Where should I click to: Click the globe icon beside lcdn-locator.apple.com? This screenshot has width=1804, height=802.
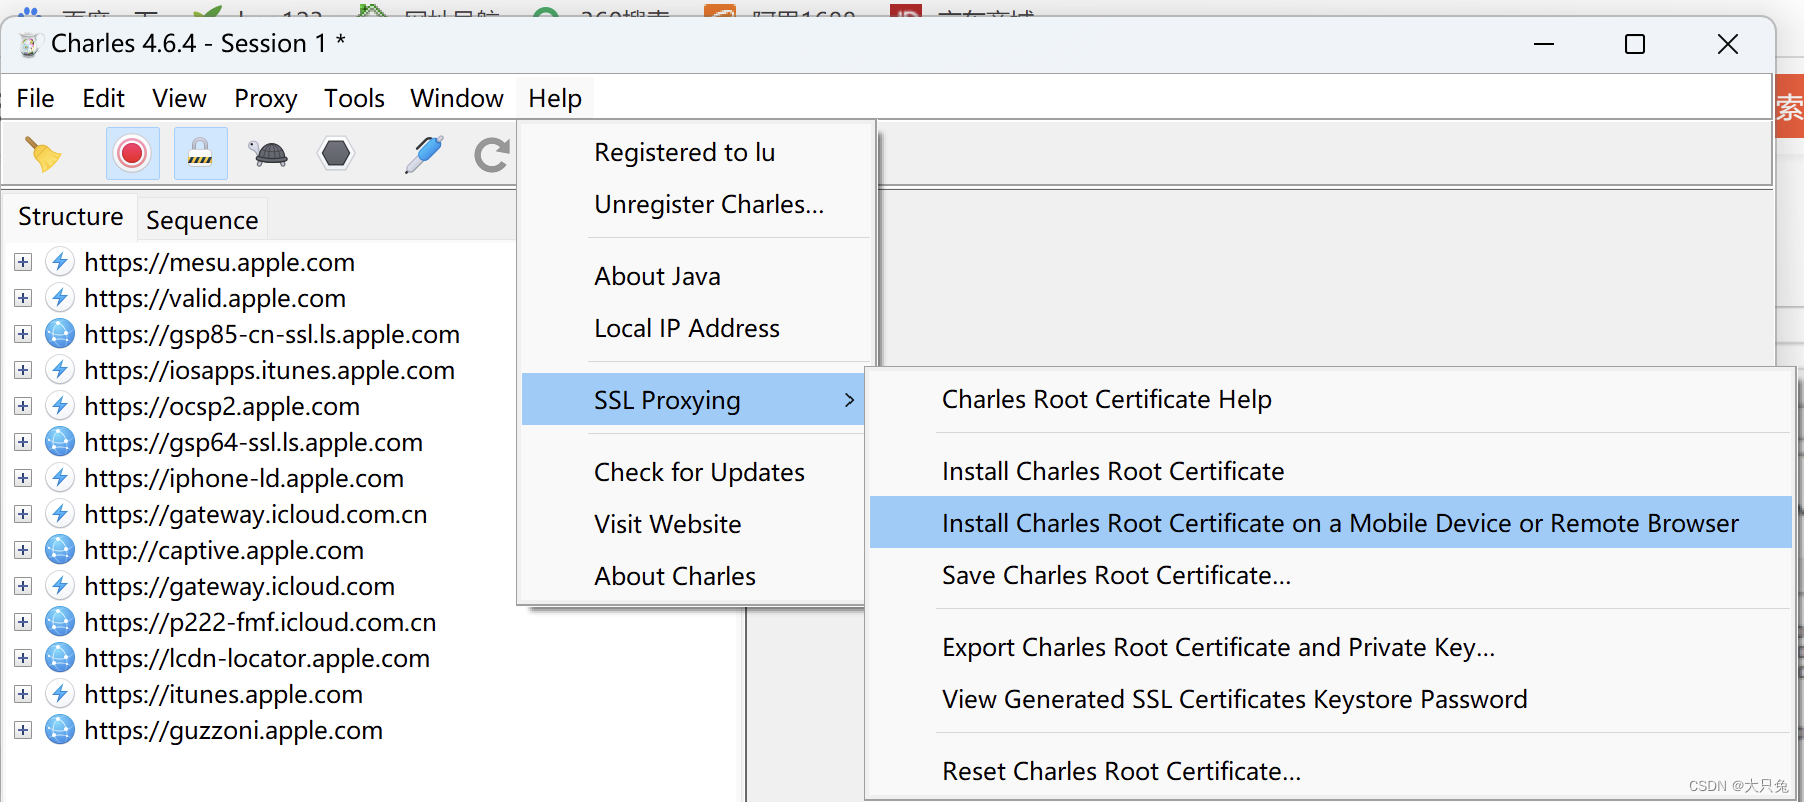pos(60,658)
